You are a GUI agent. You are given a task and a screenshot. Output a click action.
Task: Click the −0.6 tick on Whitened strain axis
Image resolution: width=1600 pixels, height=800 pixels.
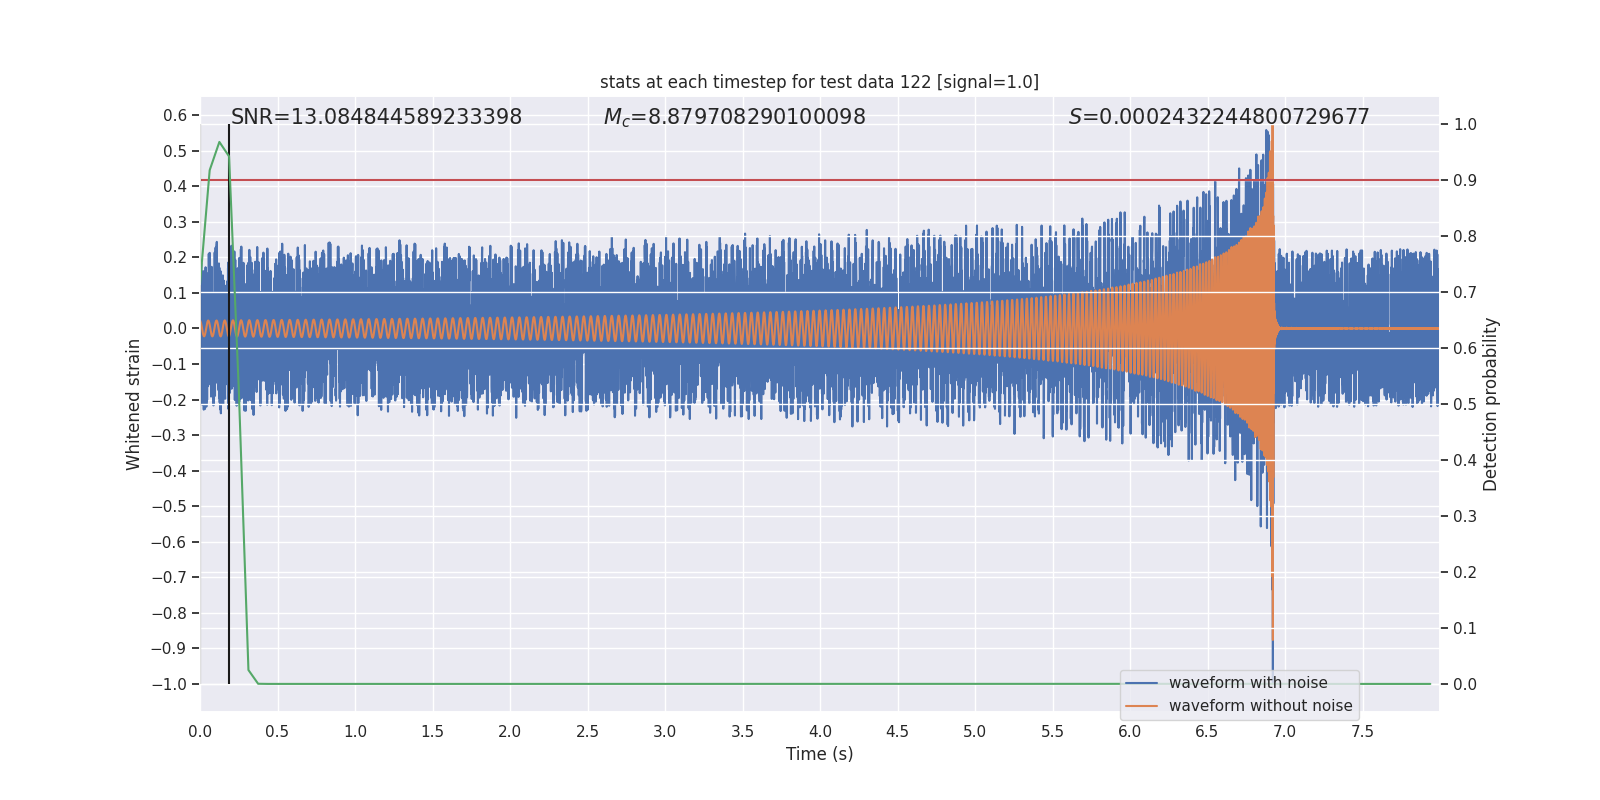(169, 542)
